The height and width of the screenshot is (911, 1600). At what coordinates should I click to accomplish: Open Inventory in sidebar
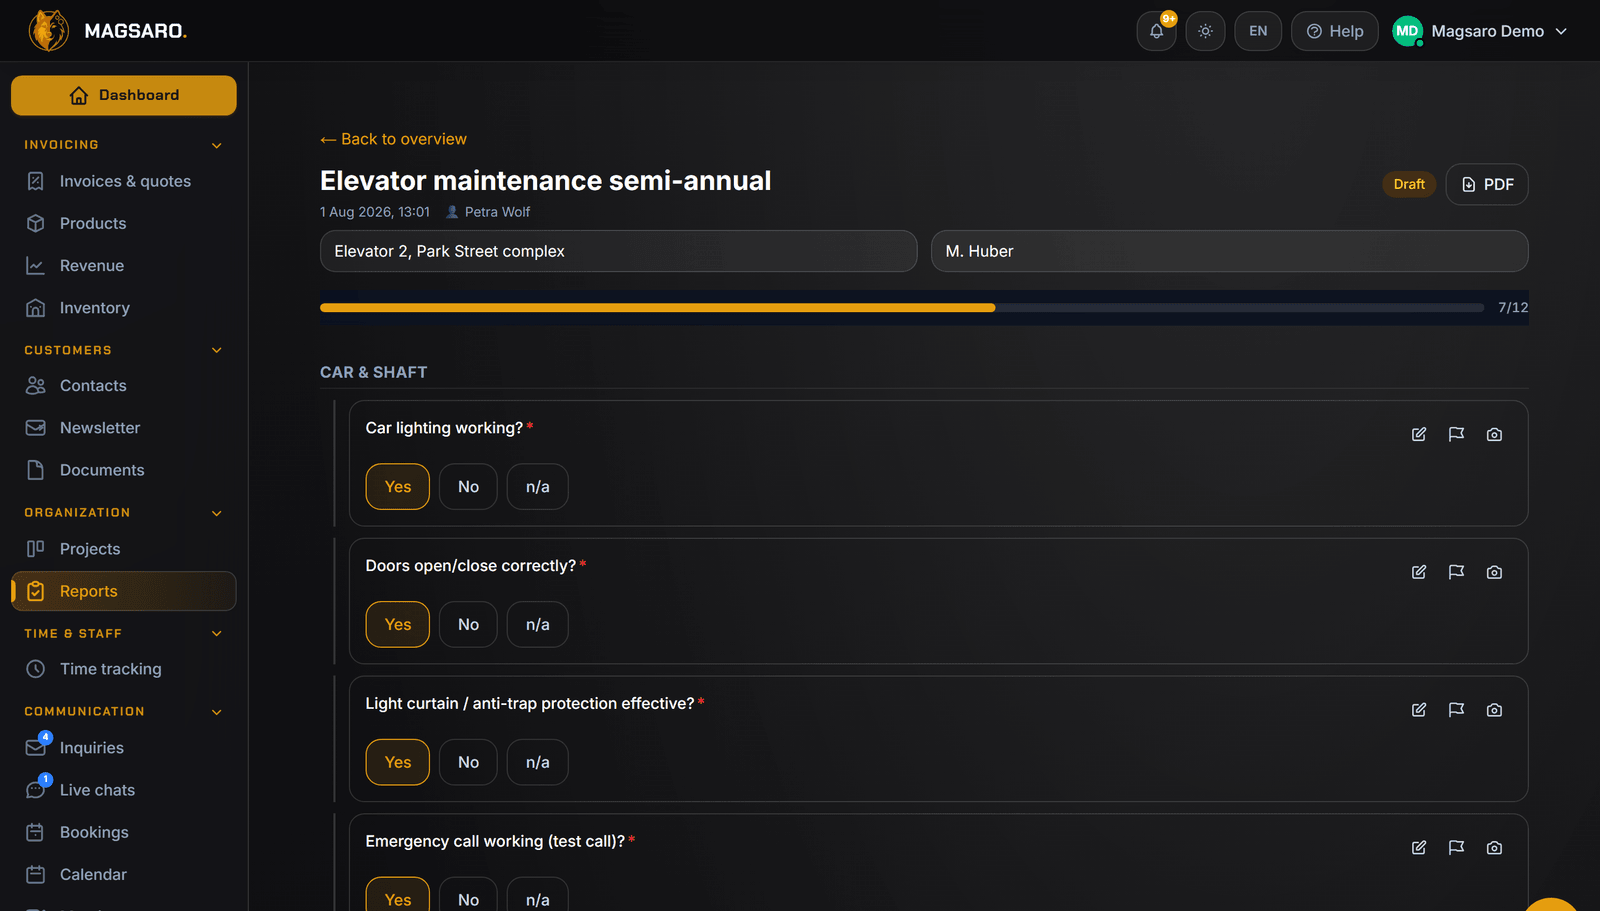click(124, 308)
